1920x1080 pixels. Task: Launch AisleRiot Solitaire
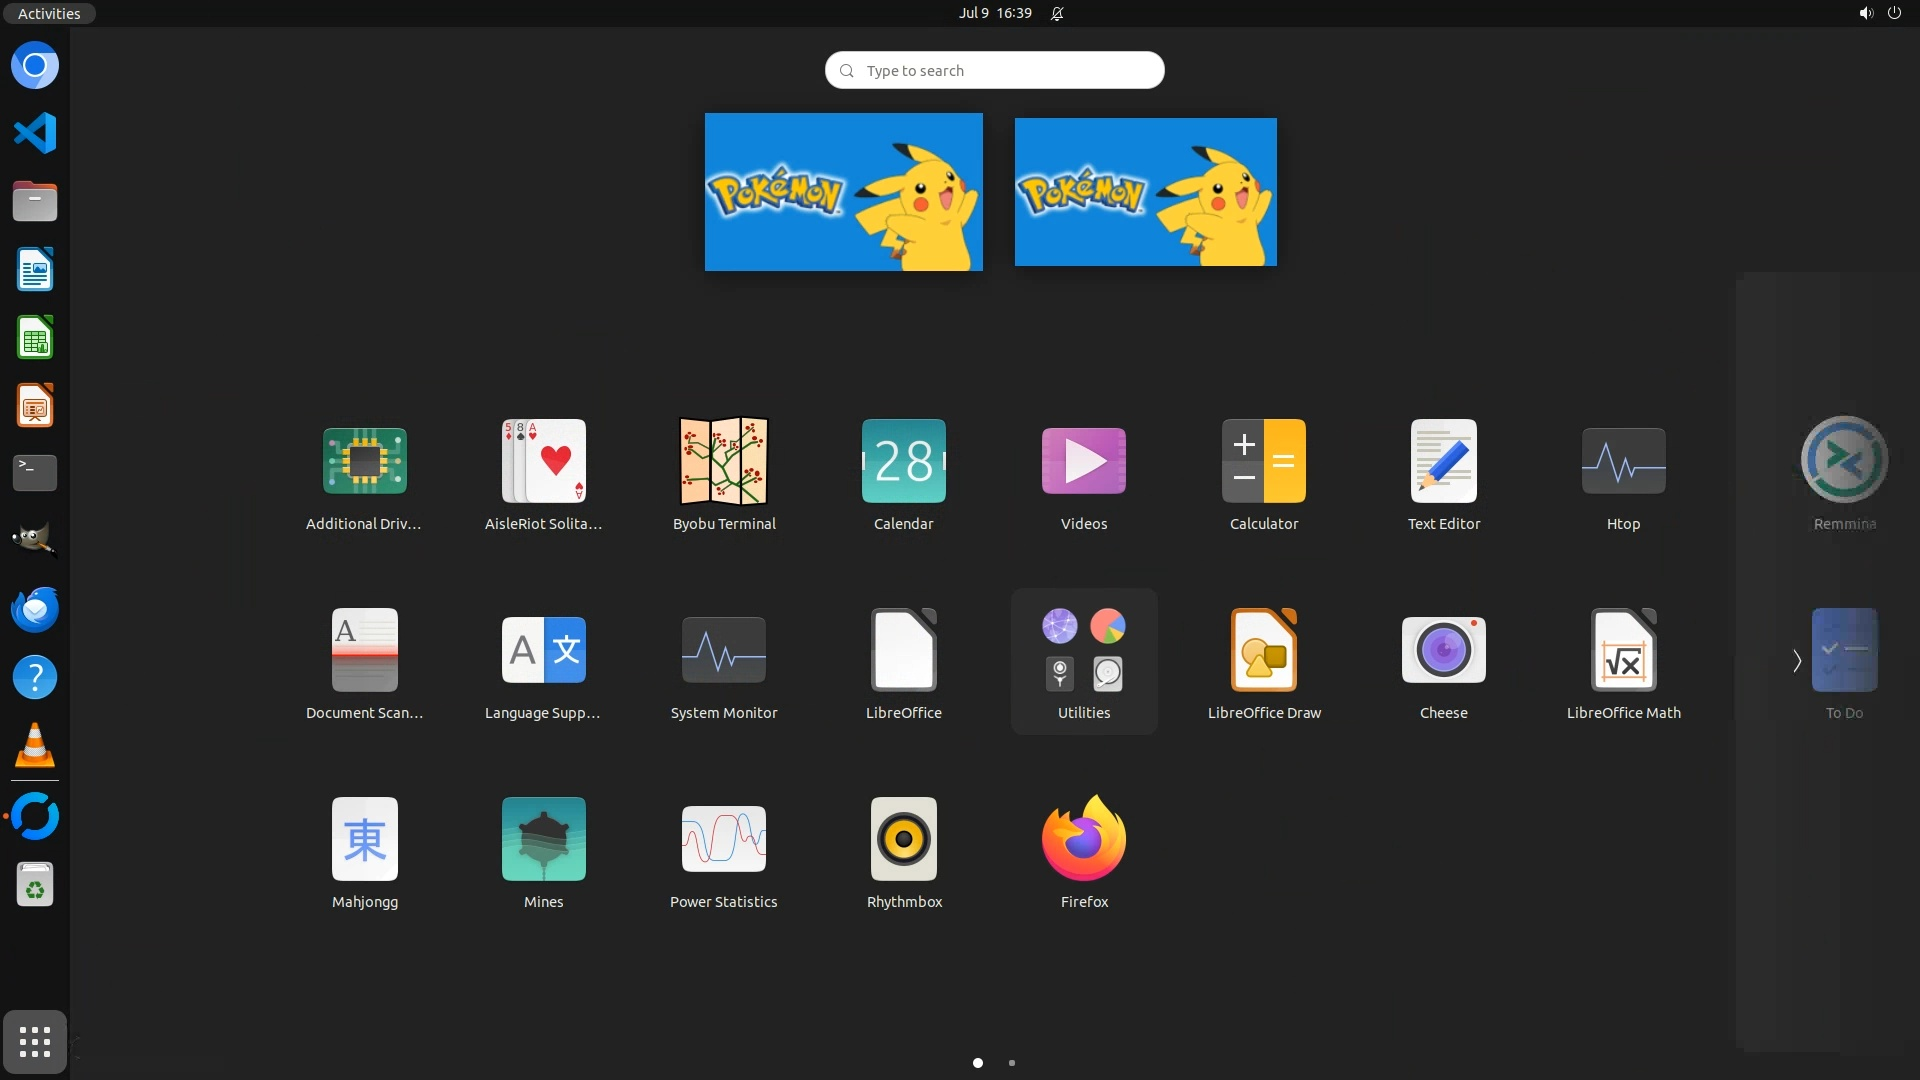[543, 461]
